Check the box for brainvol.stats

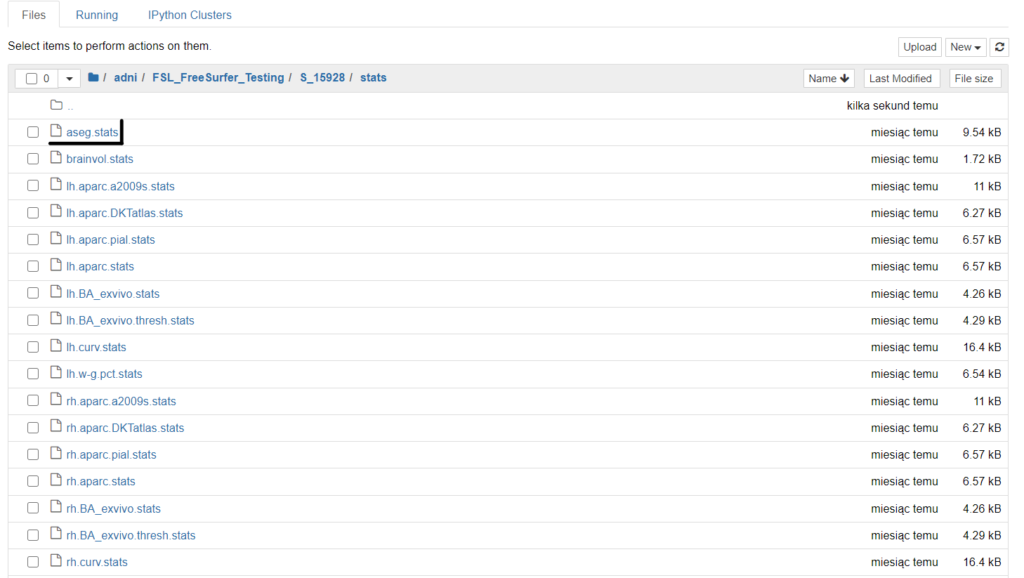click(33, 159)
